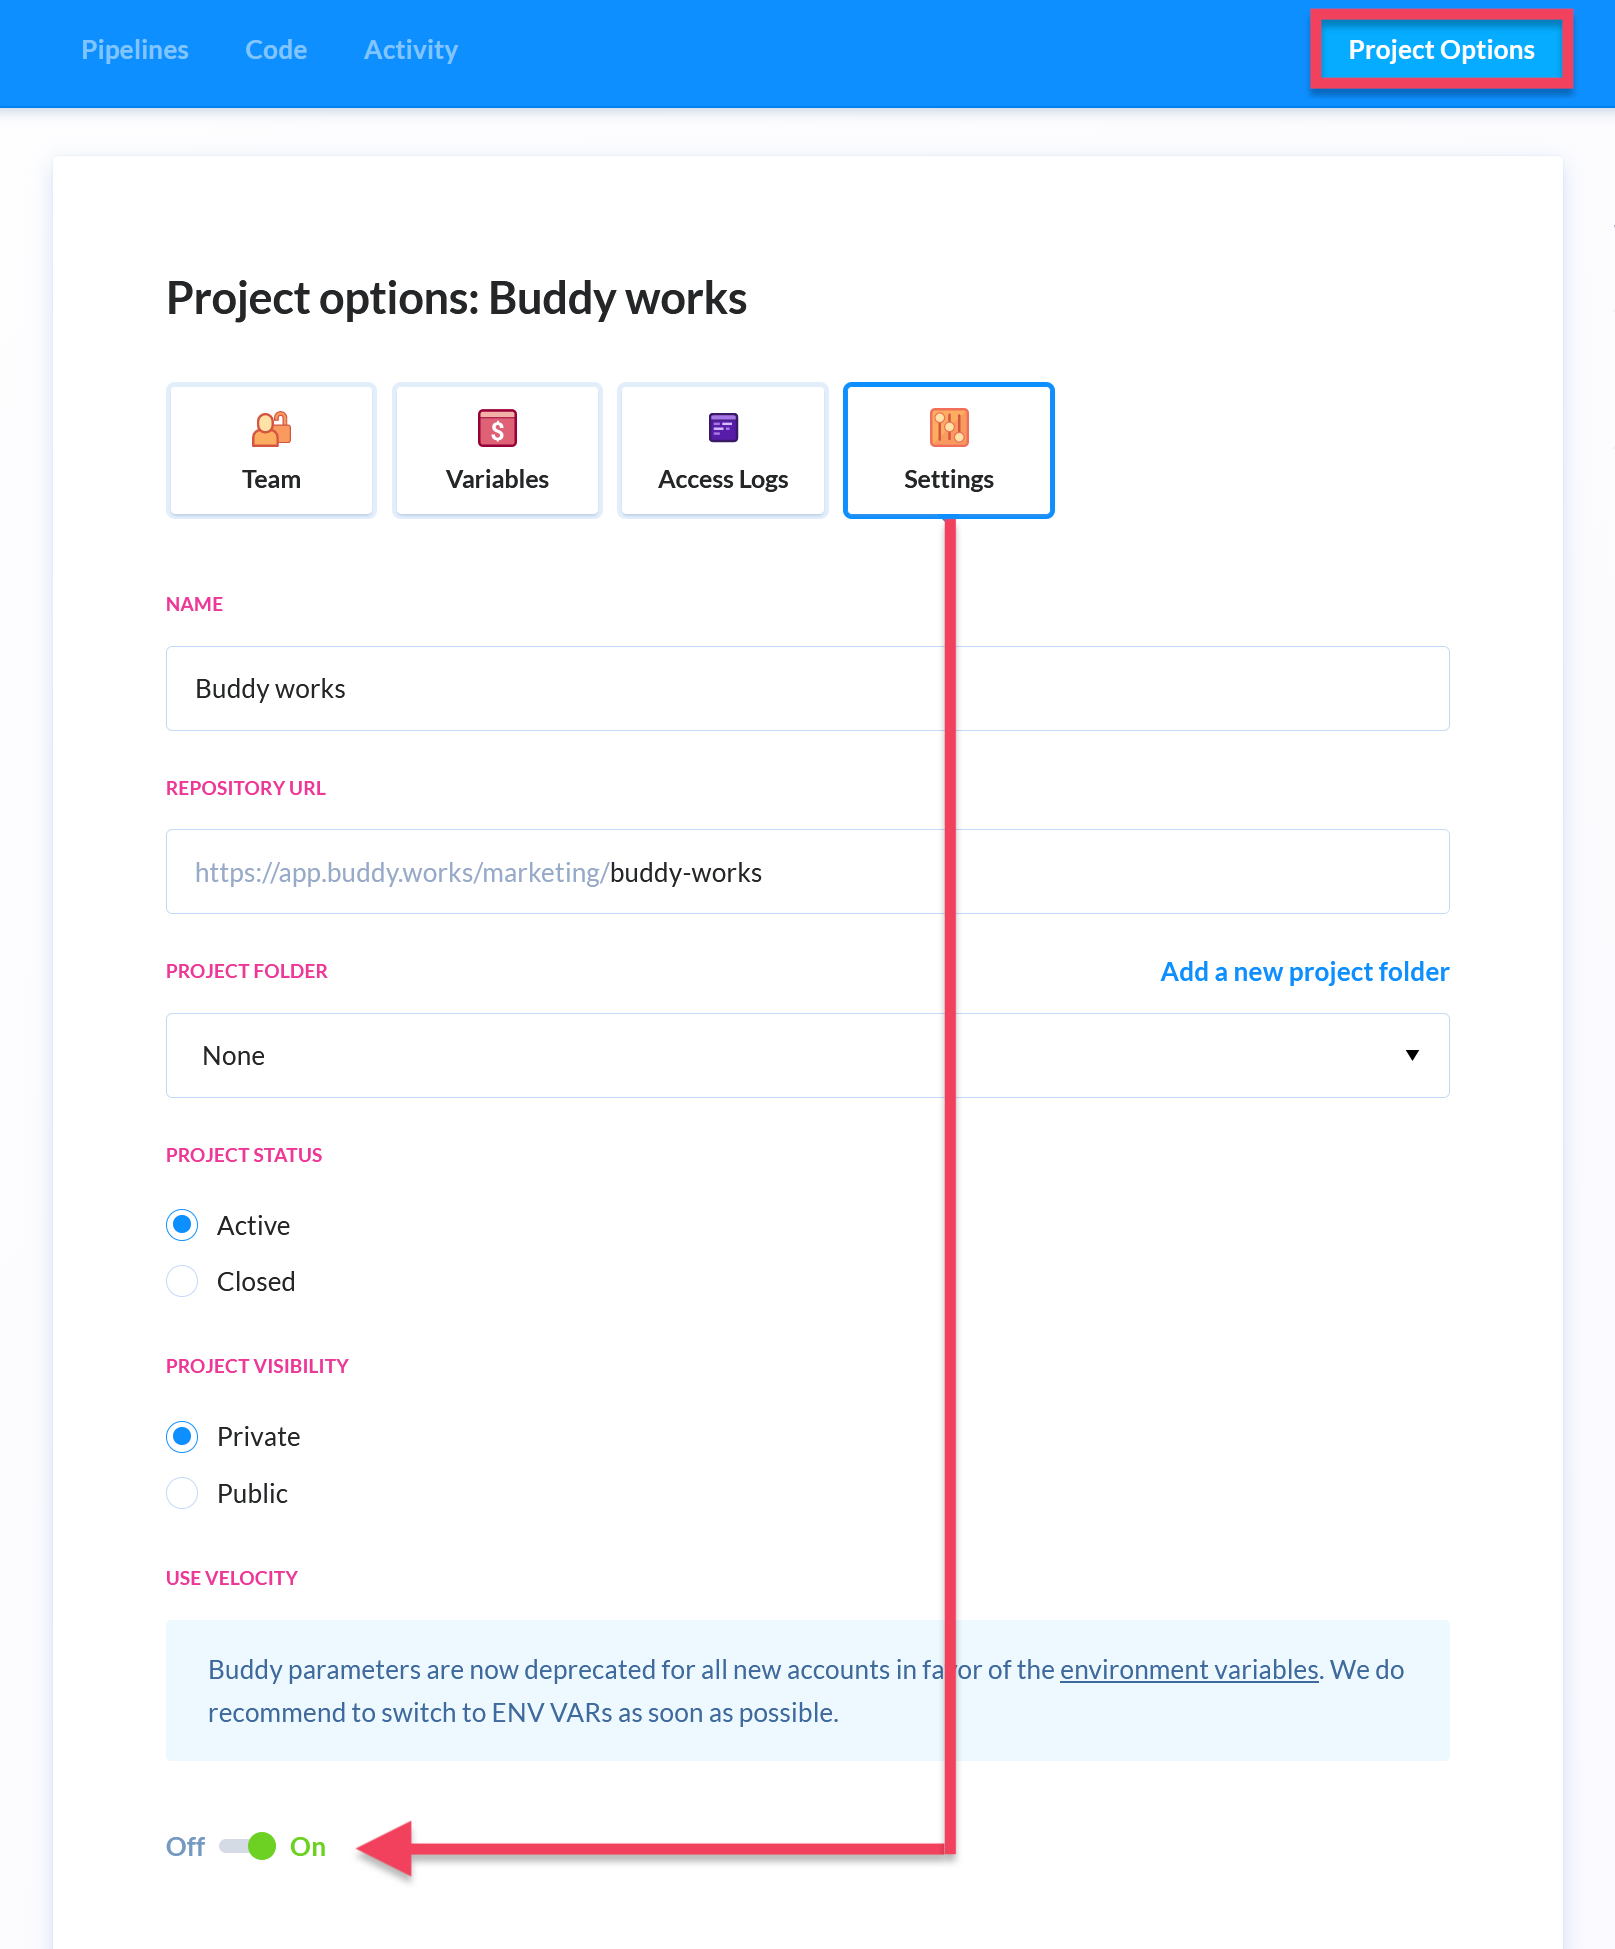This screenshot has height=1949, width=1615.
Task: Select Private visibility radio button
Action: (x=182, y=1437)
